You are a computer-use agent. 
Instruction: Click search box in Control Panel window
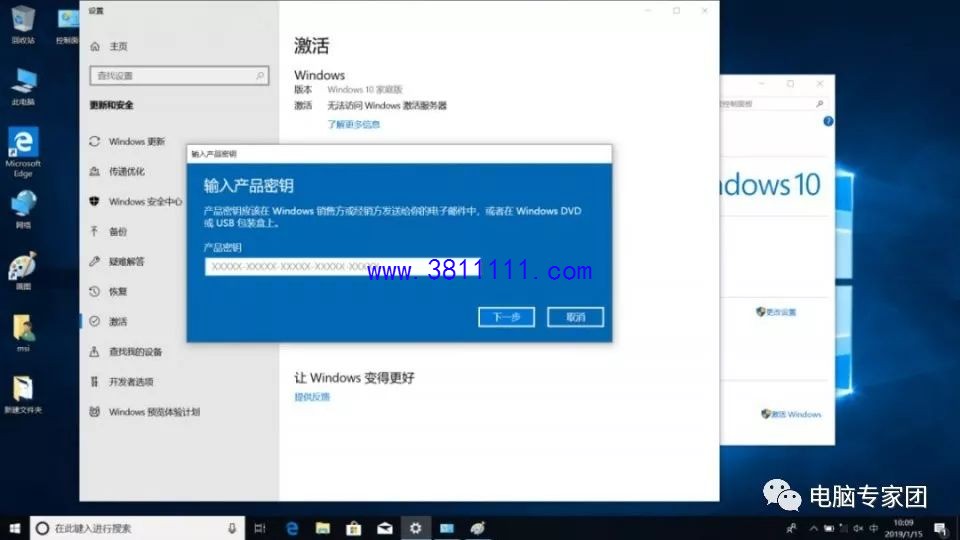773,104
